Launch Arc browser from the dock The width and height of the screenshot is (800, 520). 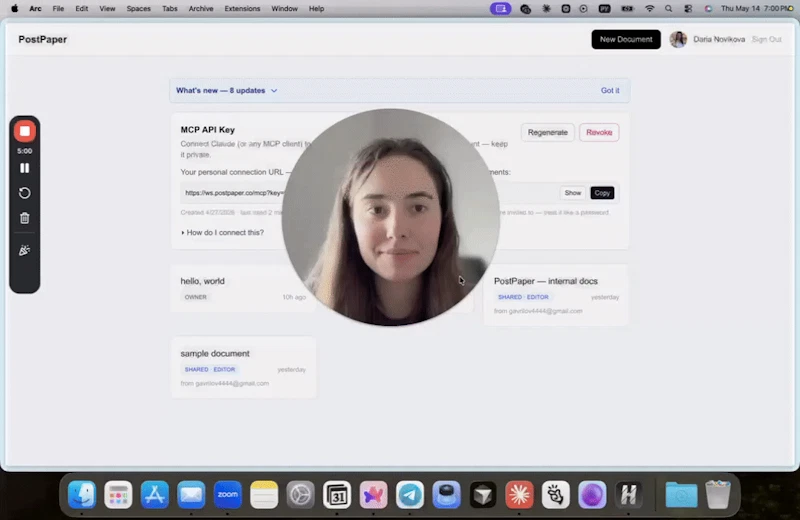click(373, 494)
